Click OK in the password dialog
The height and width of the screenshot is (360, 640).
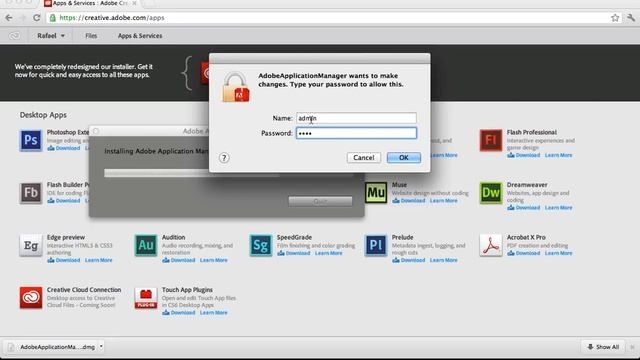(404, 158)
